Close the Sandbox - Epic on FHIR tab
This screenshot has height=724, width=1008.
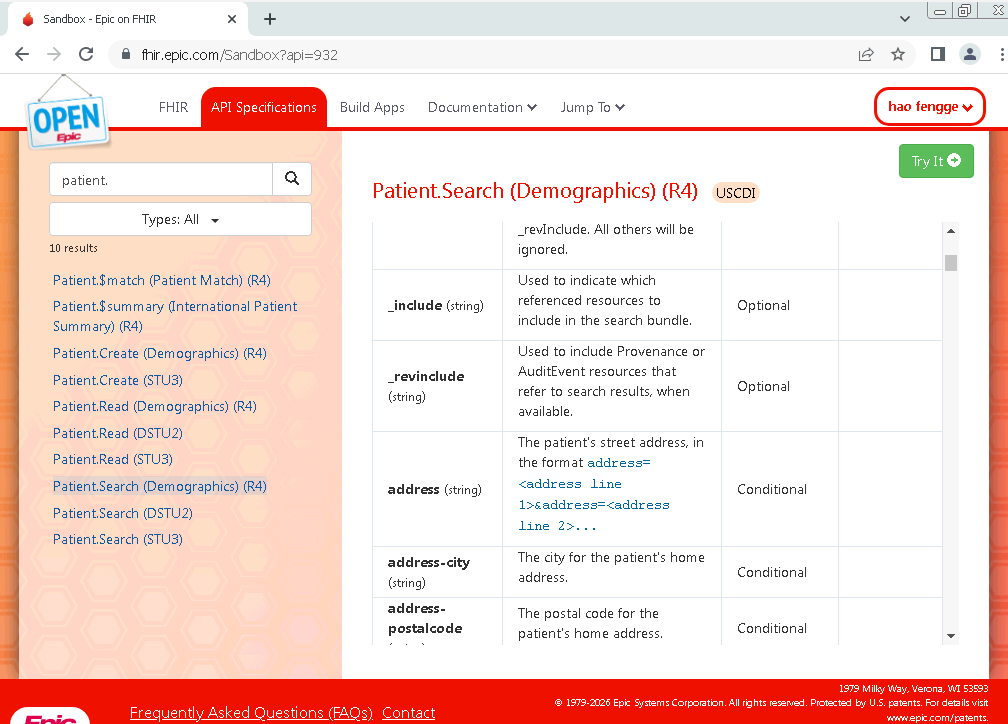tap(232, 19)
